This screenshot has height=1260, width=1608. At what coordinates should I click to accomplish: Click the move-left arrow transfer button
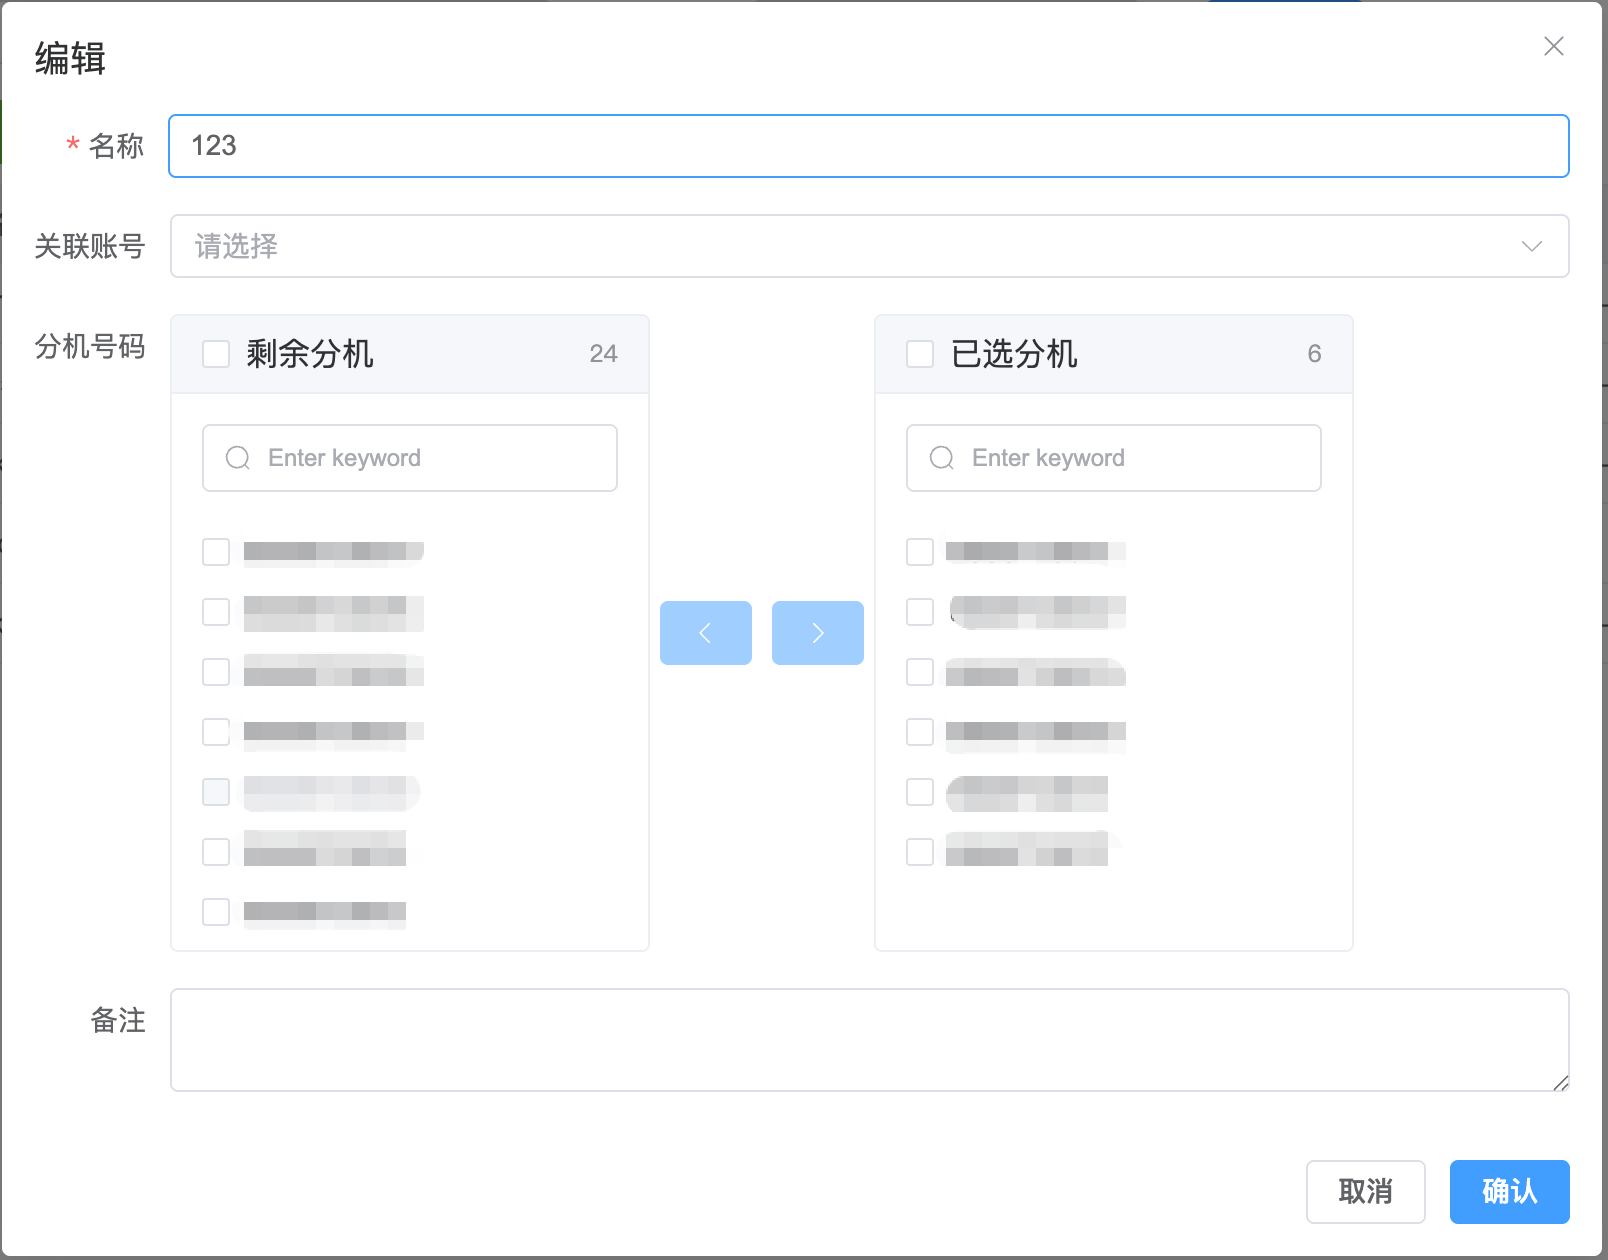tap(705, 633)
